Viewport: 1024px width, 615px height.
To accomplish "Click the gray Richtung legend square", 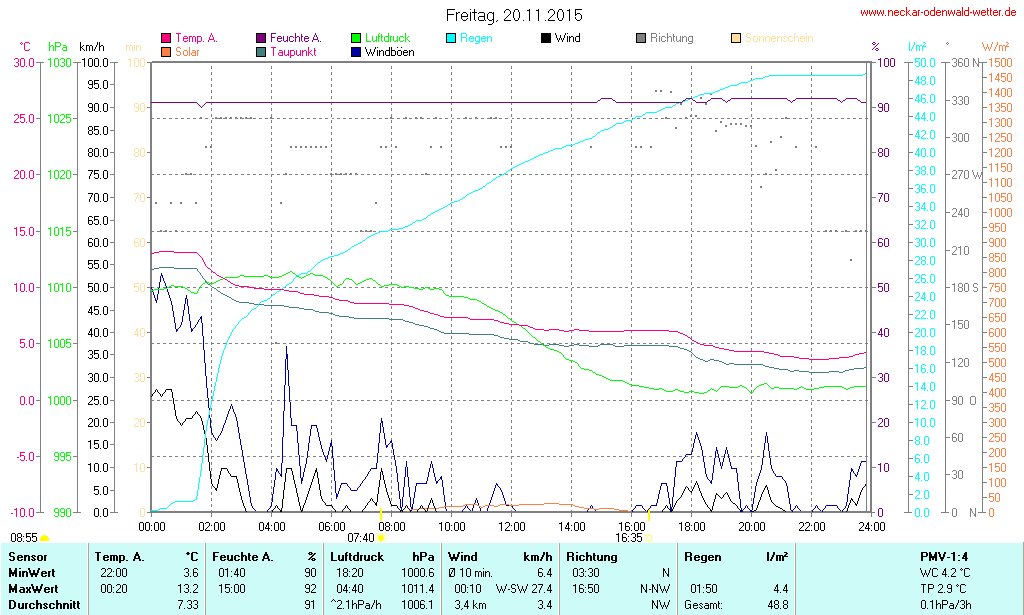I will [x=641, y=38].
